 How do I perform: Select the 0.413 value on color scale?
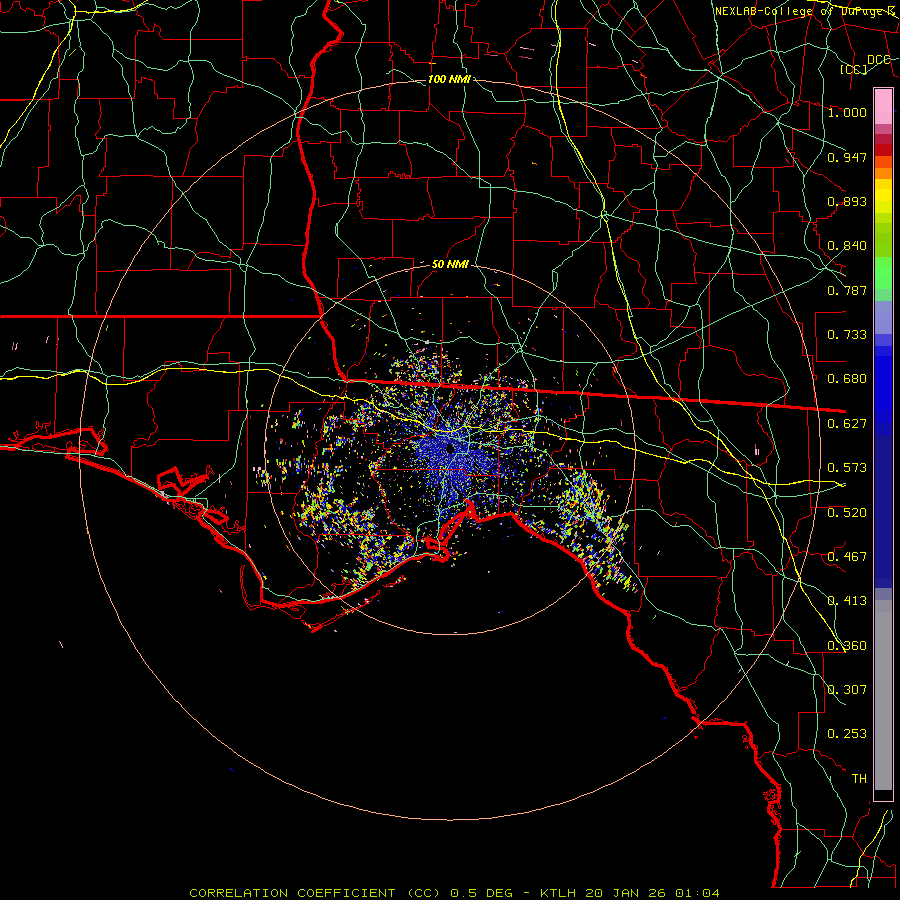pos(847,601)
